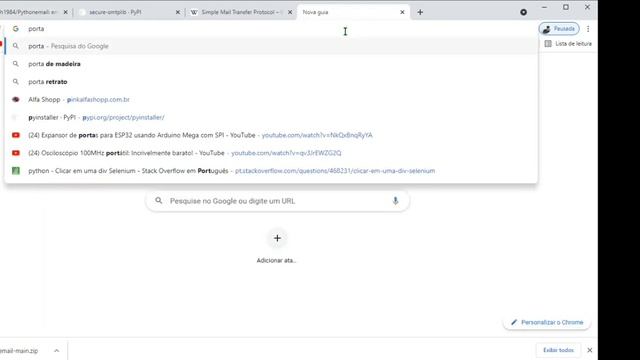This screenshot has height=360, width=640.
Task: Click the microphone voice search icon
Action: coord(395,201)
